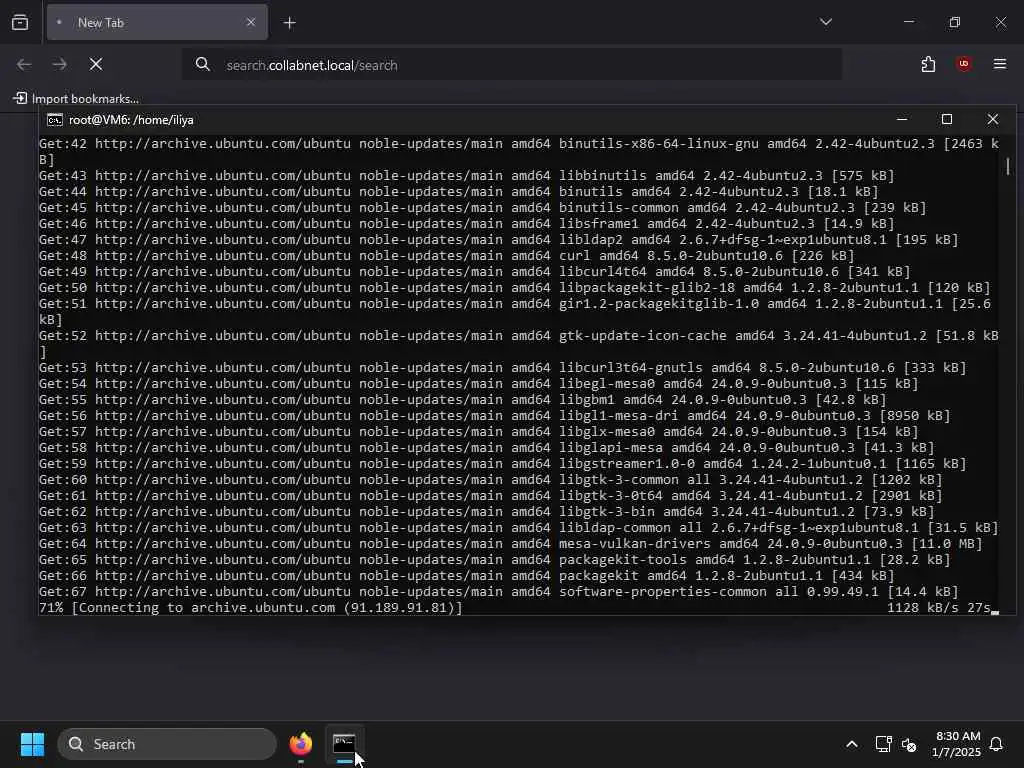Close the New Tab tab
Screen dimensions: 1024x768
(x=251, y=22)
